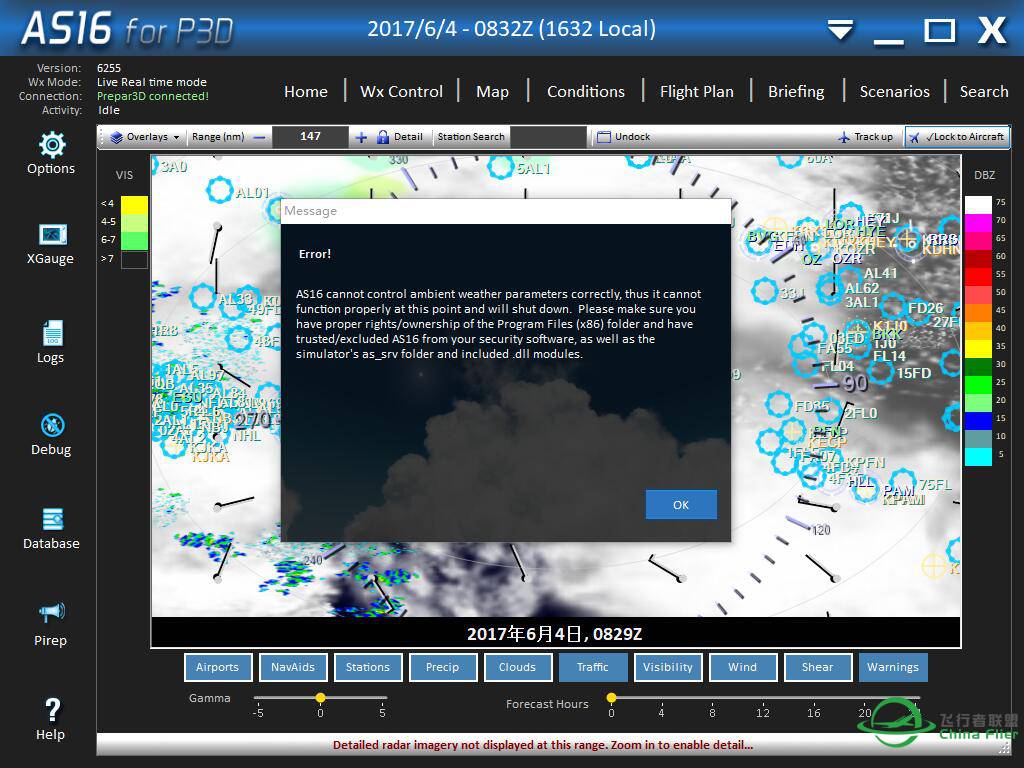Click the Message dialog title bar
Viewport: 1024px width, 768px height.
506,211
